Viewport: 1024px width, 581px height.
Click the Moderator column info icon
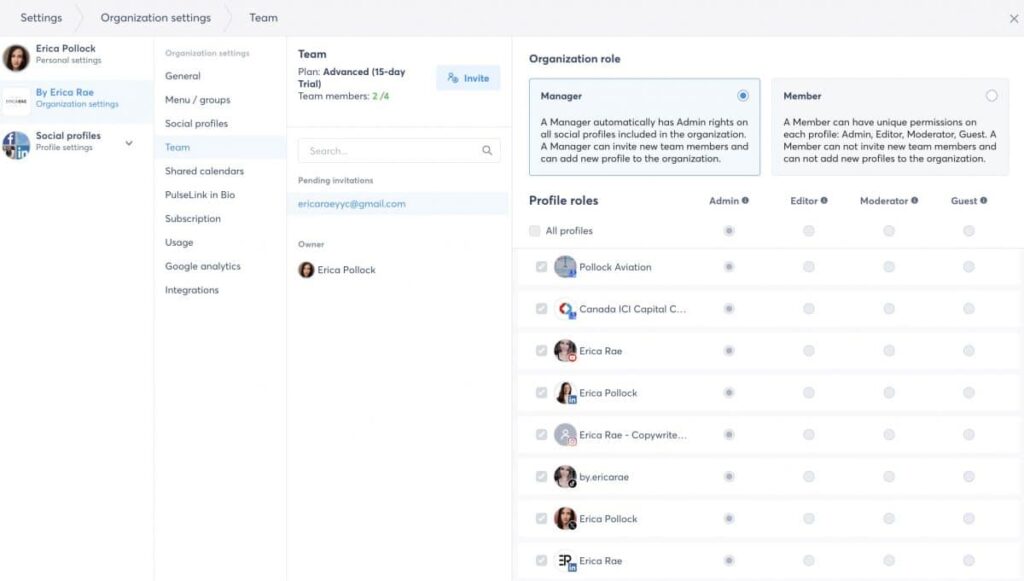click(x=915, y=200)
